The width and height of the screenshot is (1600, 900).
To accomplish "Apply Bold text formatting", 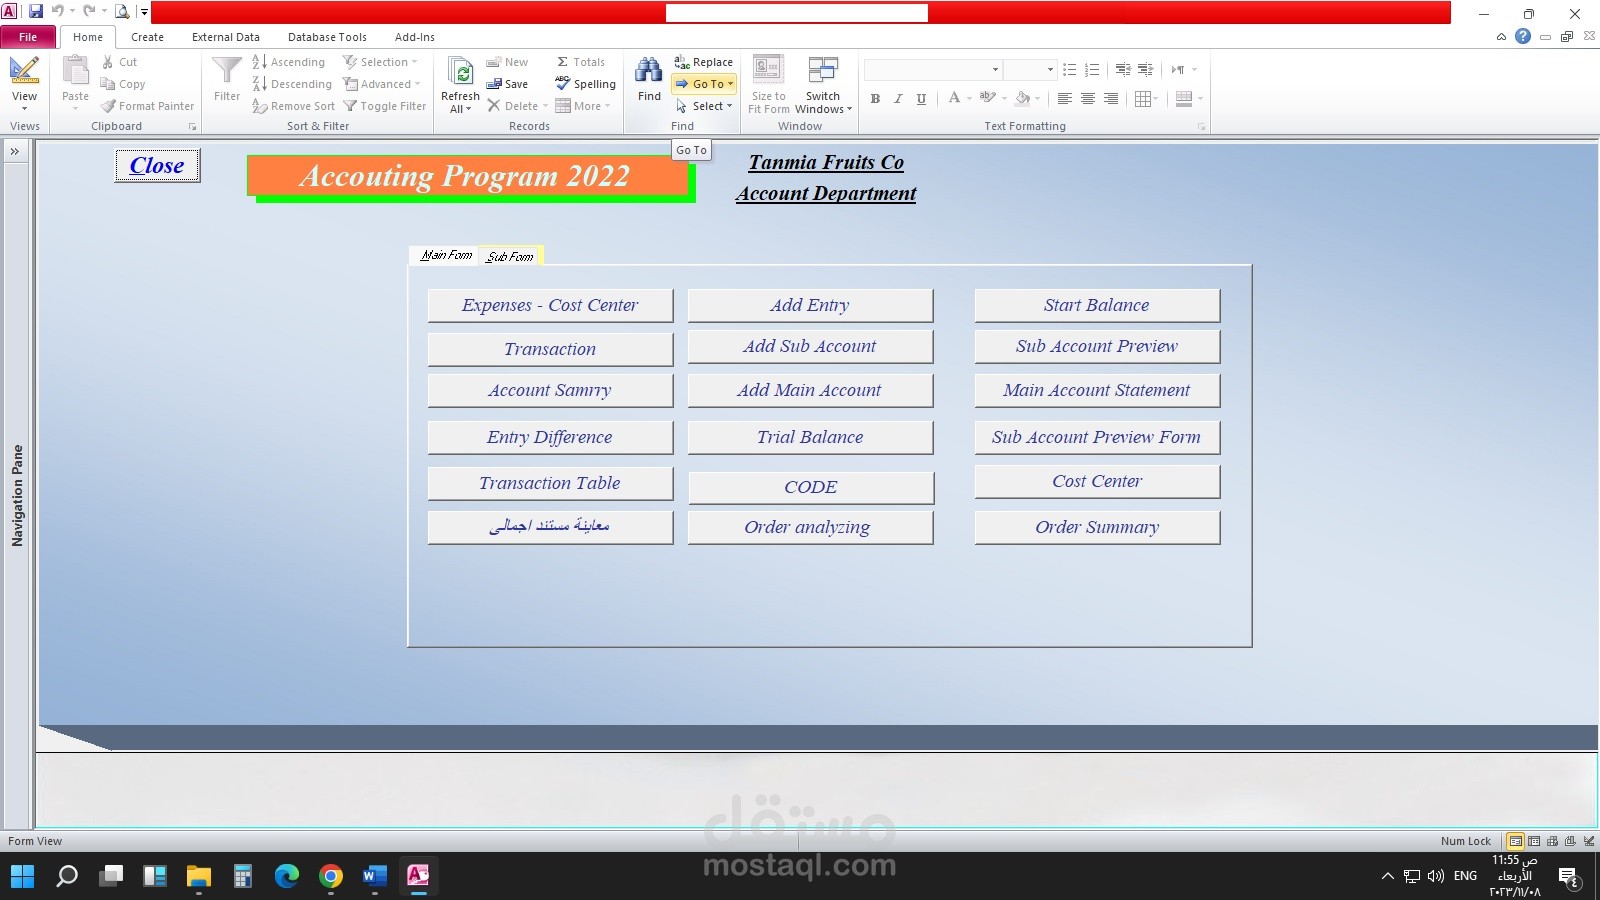I will (875, 98).
